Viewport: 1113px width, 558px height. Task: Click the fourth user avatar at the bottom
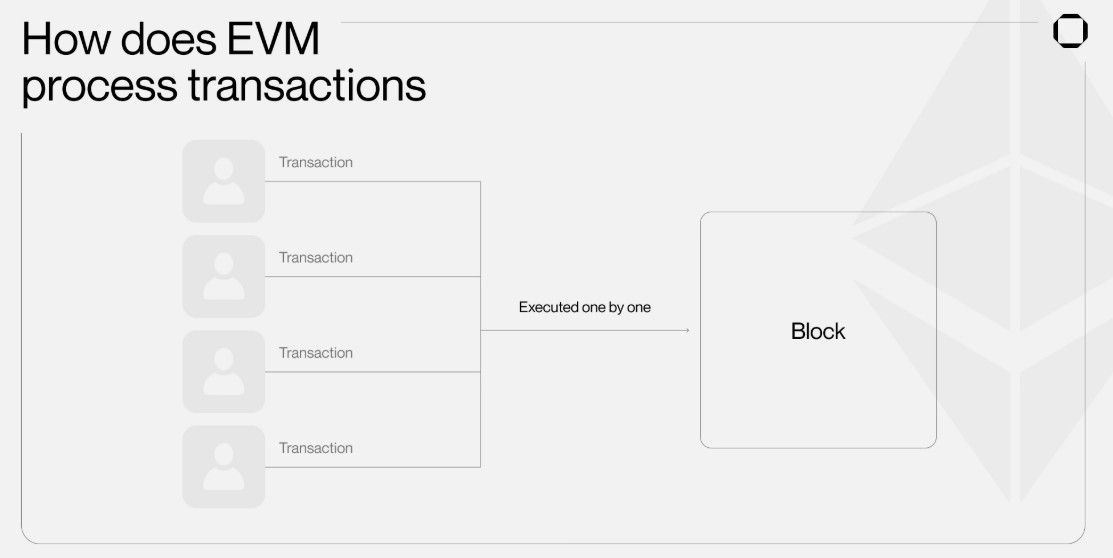coord(223,466)
